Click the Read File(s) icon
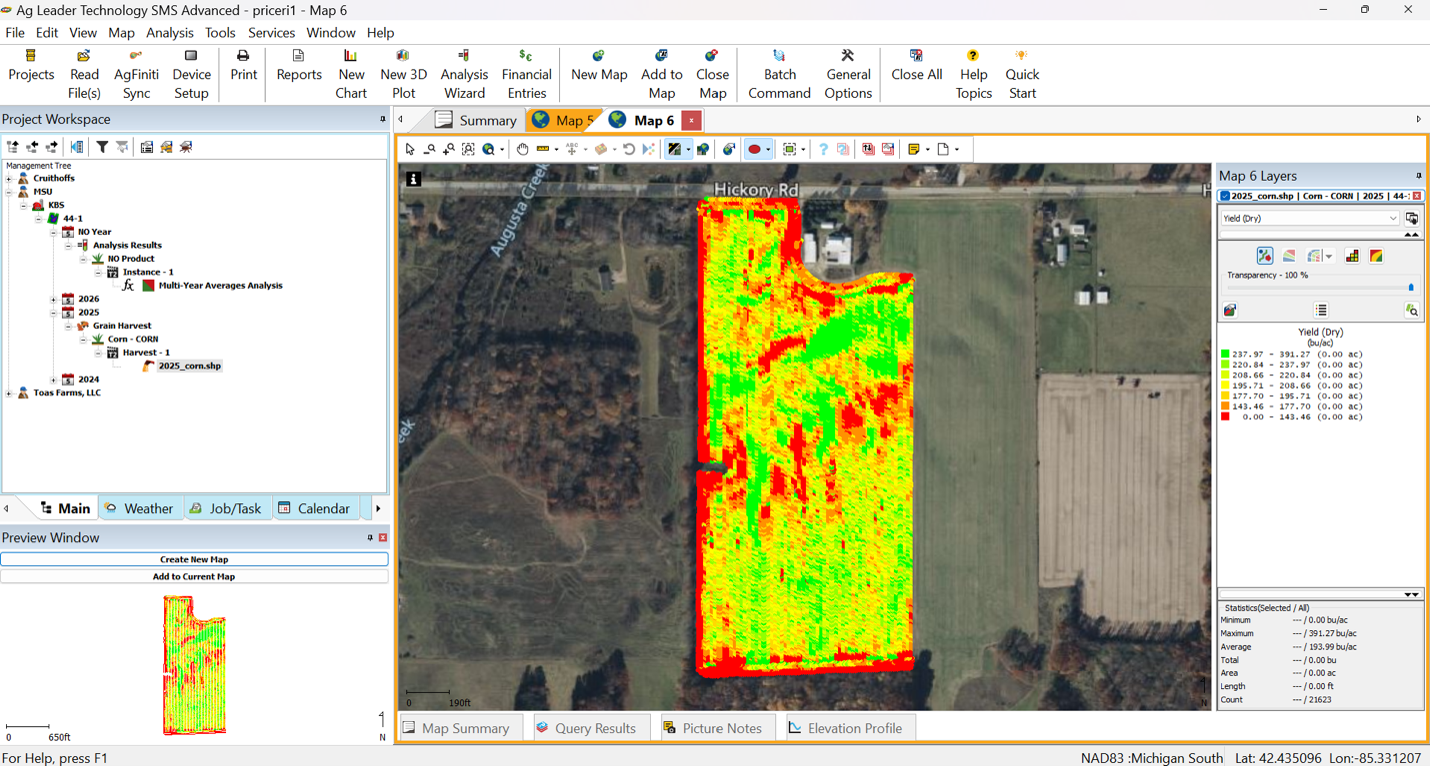Screen dimensions: 1430x766 84,56
